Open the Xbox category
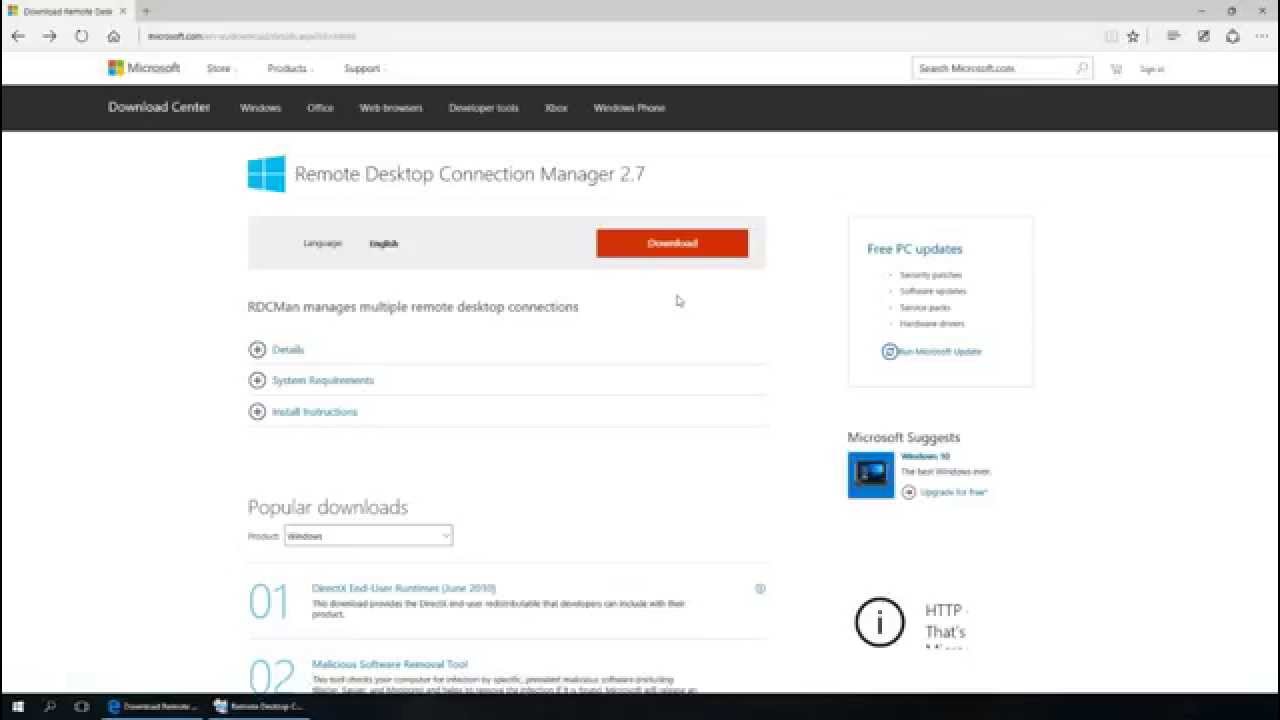Viewport: 1280px width, 720px height. (556, 108)
